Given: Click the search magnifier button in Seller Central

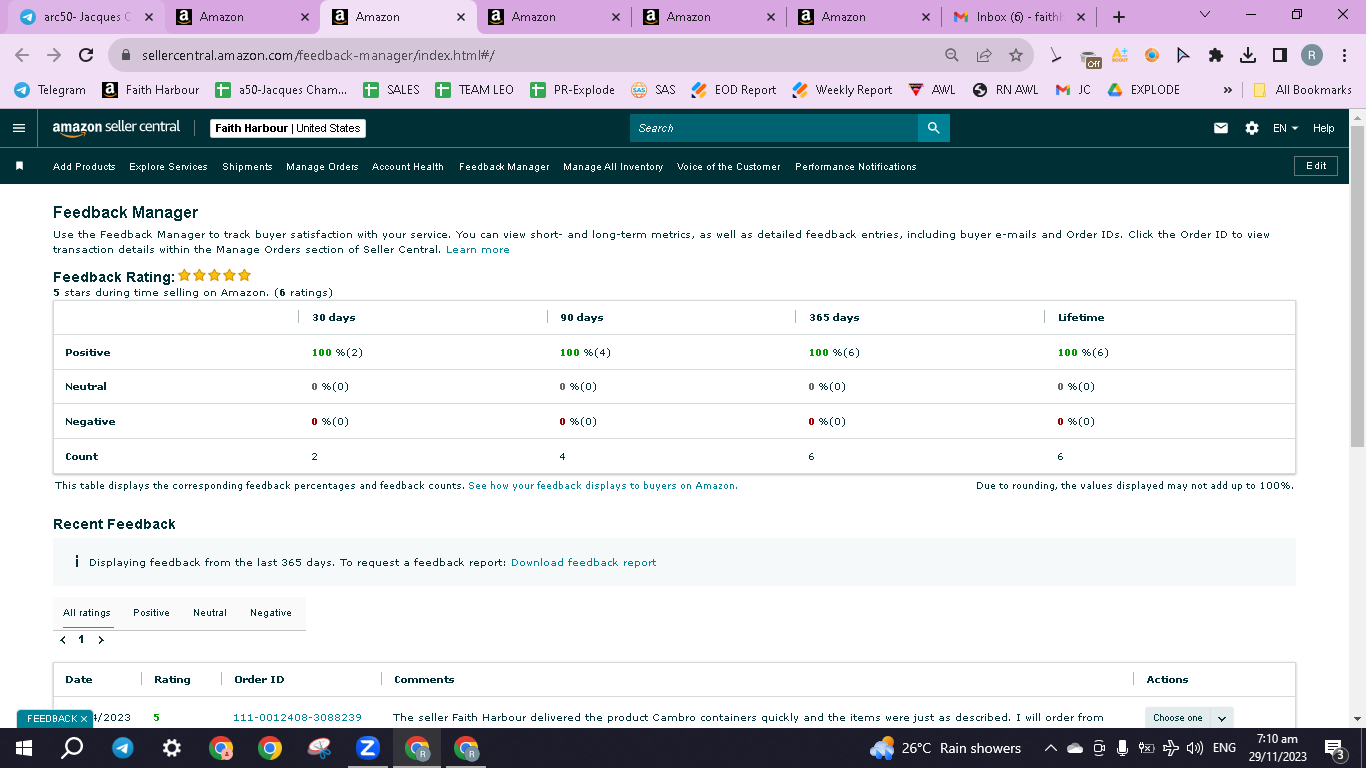Looking at the screenshot, I should pyautogui.click(x=933, y=128).
